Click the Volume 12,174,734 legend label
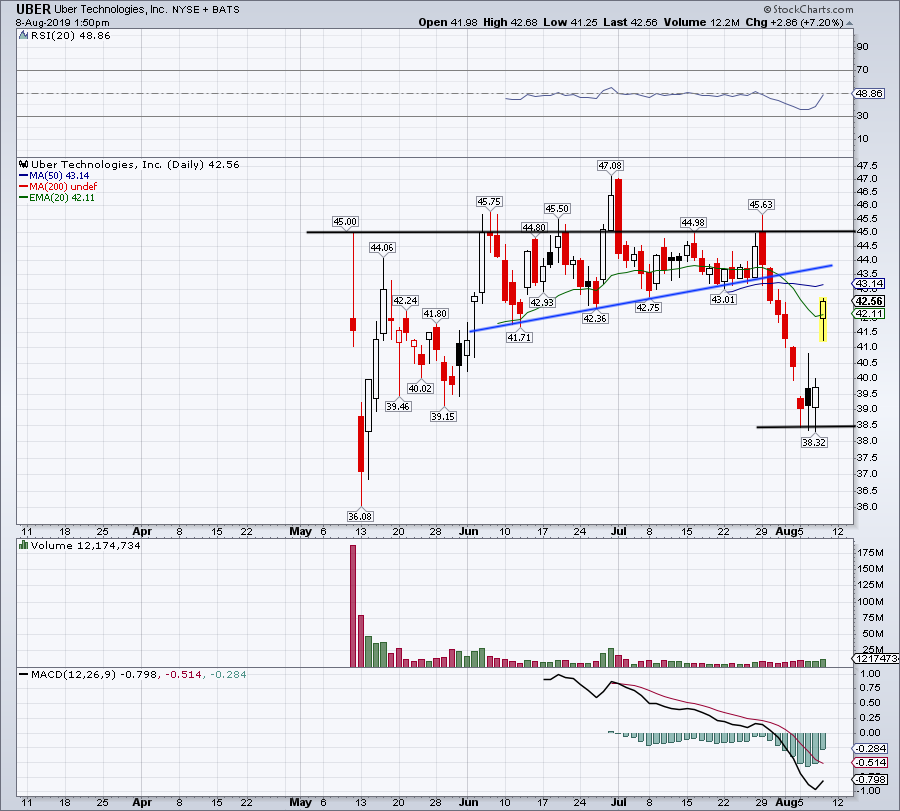The image size is (900, 811). 86,546
